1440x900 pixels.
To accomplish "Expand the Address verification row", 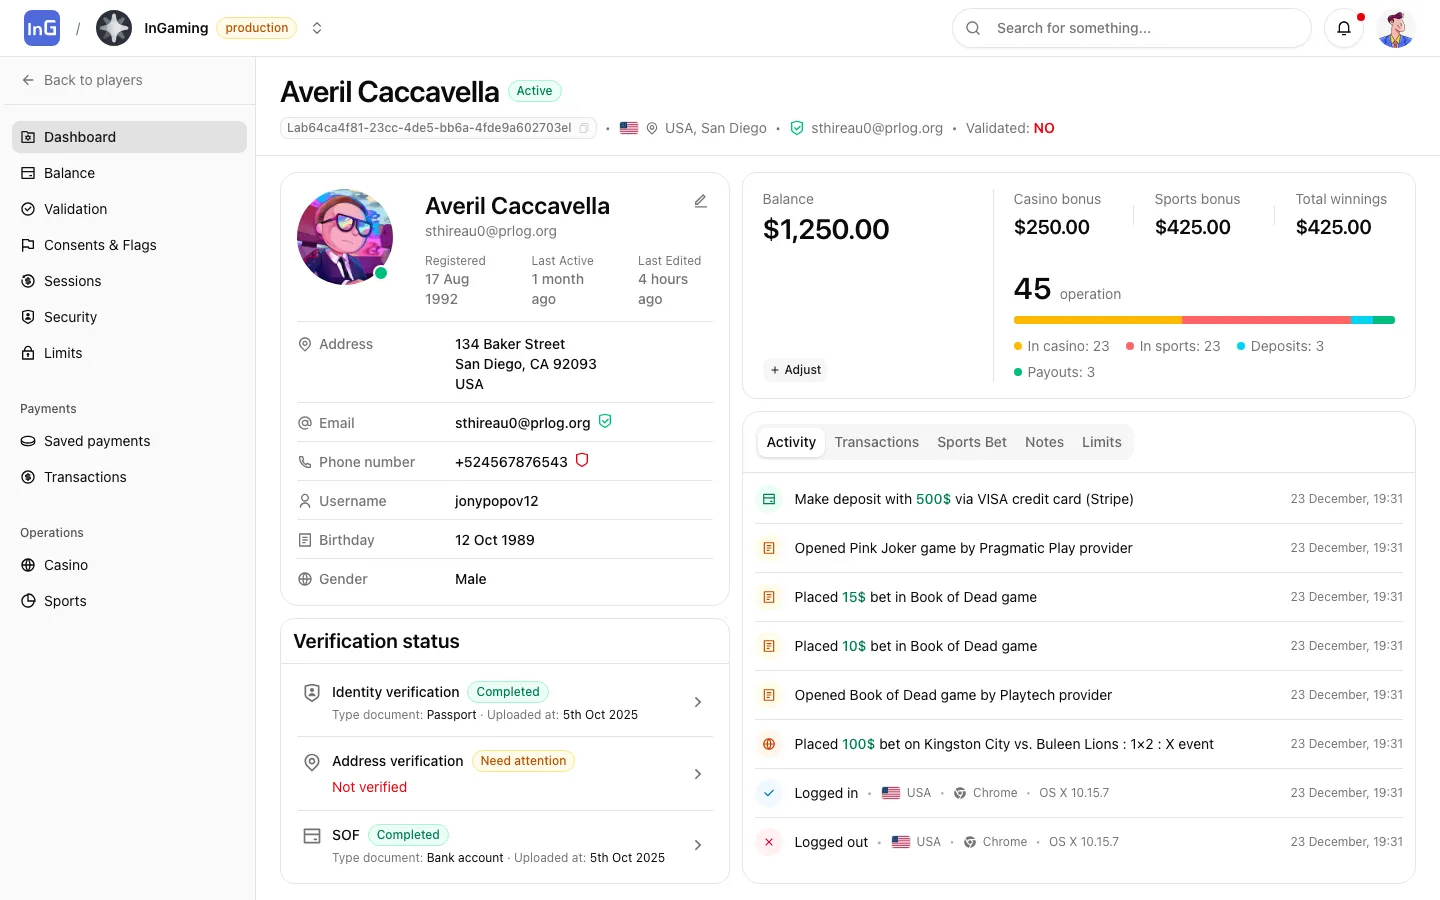I will click(697, 774).
